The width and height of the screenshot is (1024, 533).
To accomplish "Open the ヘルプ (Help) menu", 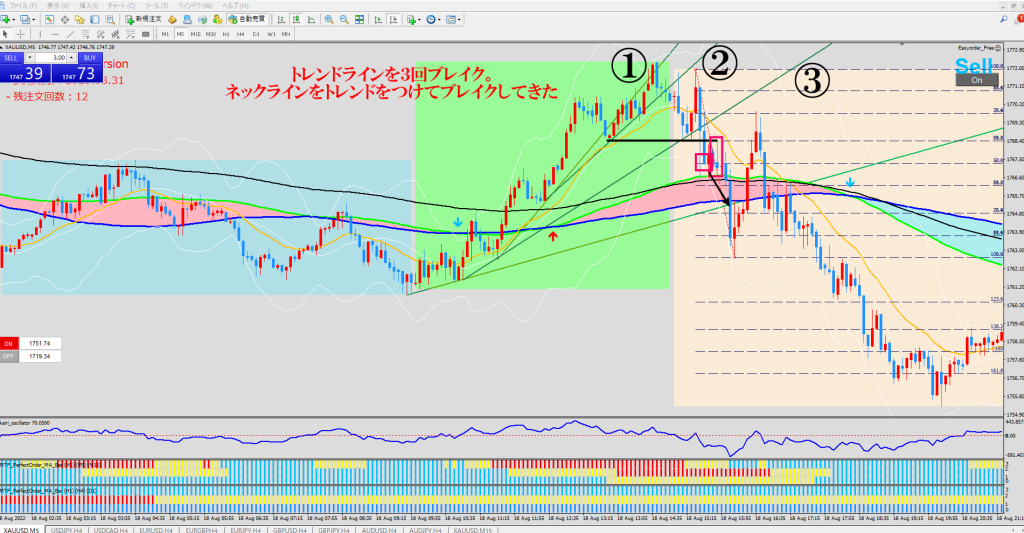I will [236, 6].
